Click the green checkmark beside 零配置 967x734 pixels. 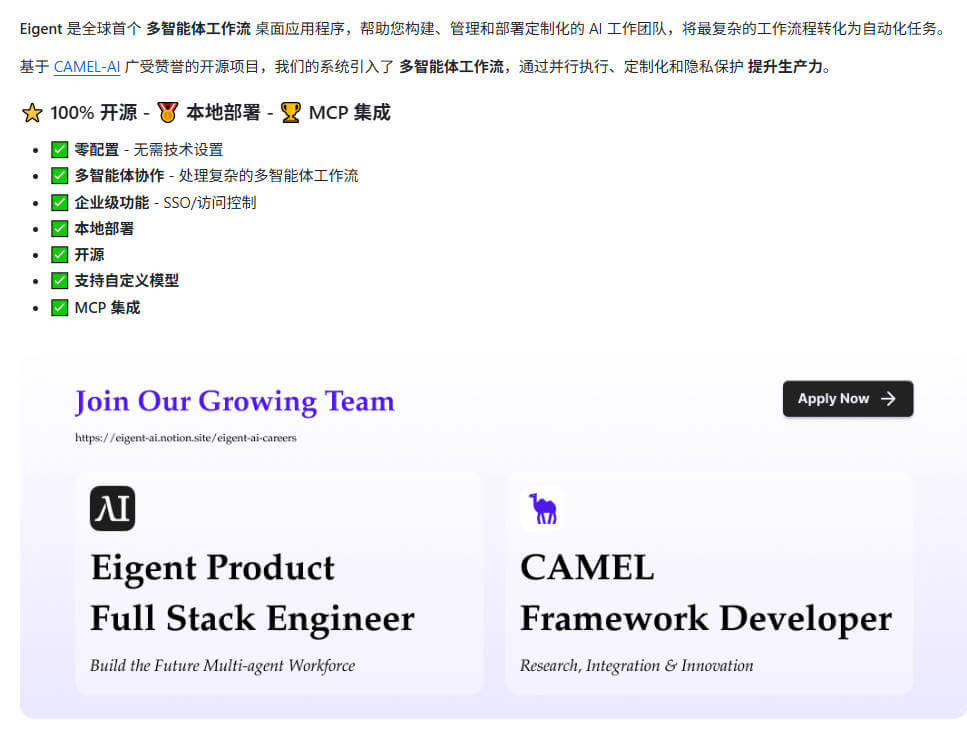(60, 149)
